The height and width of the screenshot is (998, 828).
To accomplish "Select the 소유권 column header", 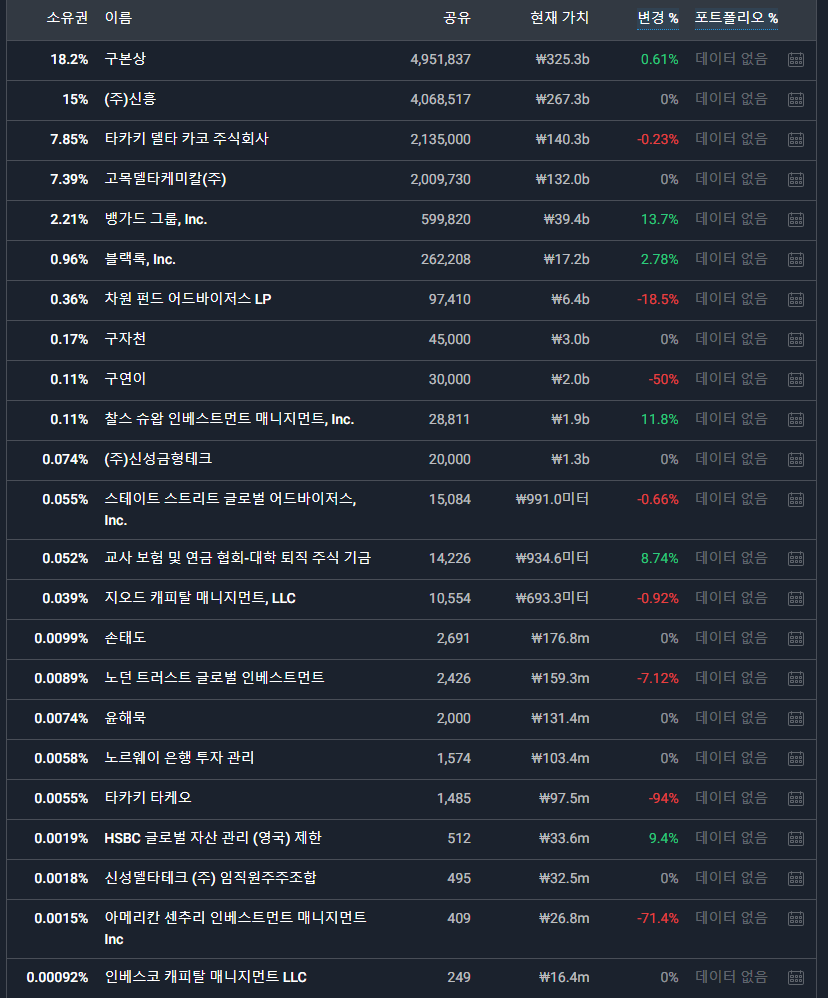I will tap(67, 18).
